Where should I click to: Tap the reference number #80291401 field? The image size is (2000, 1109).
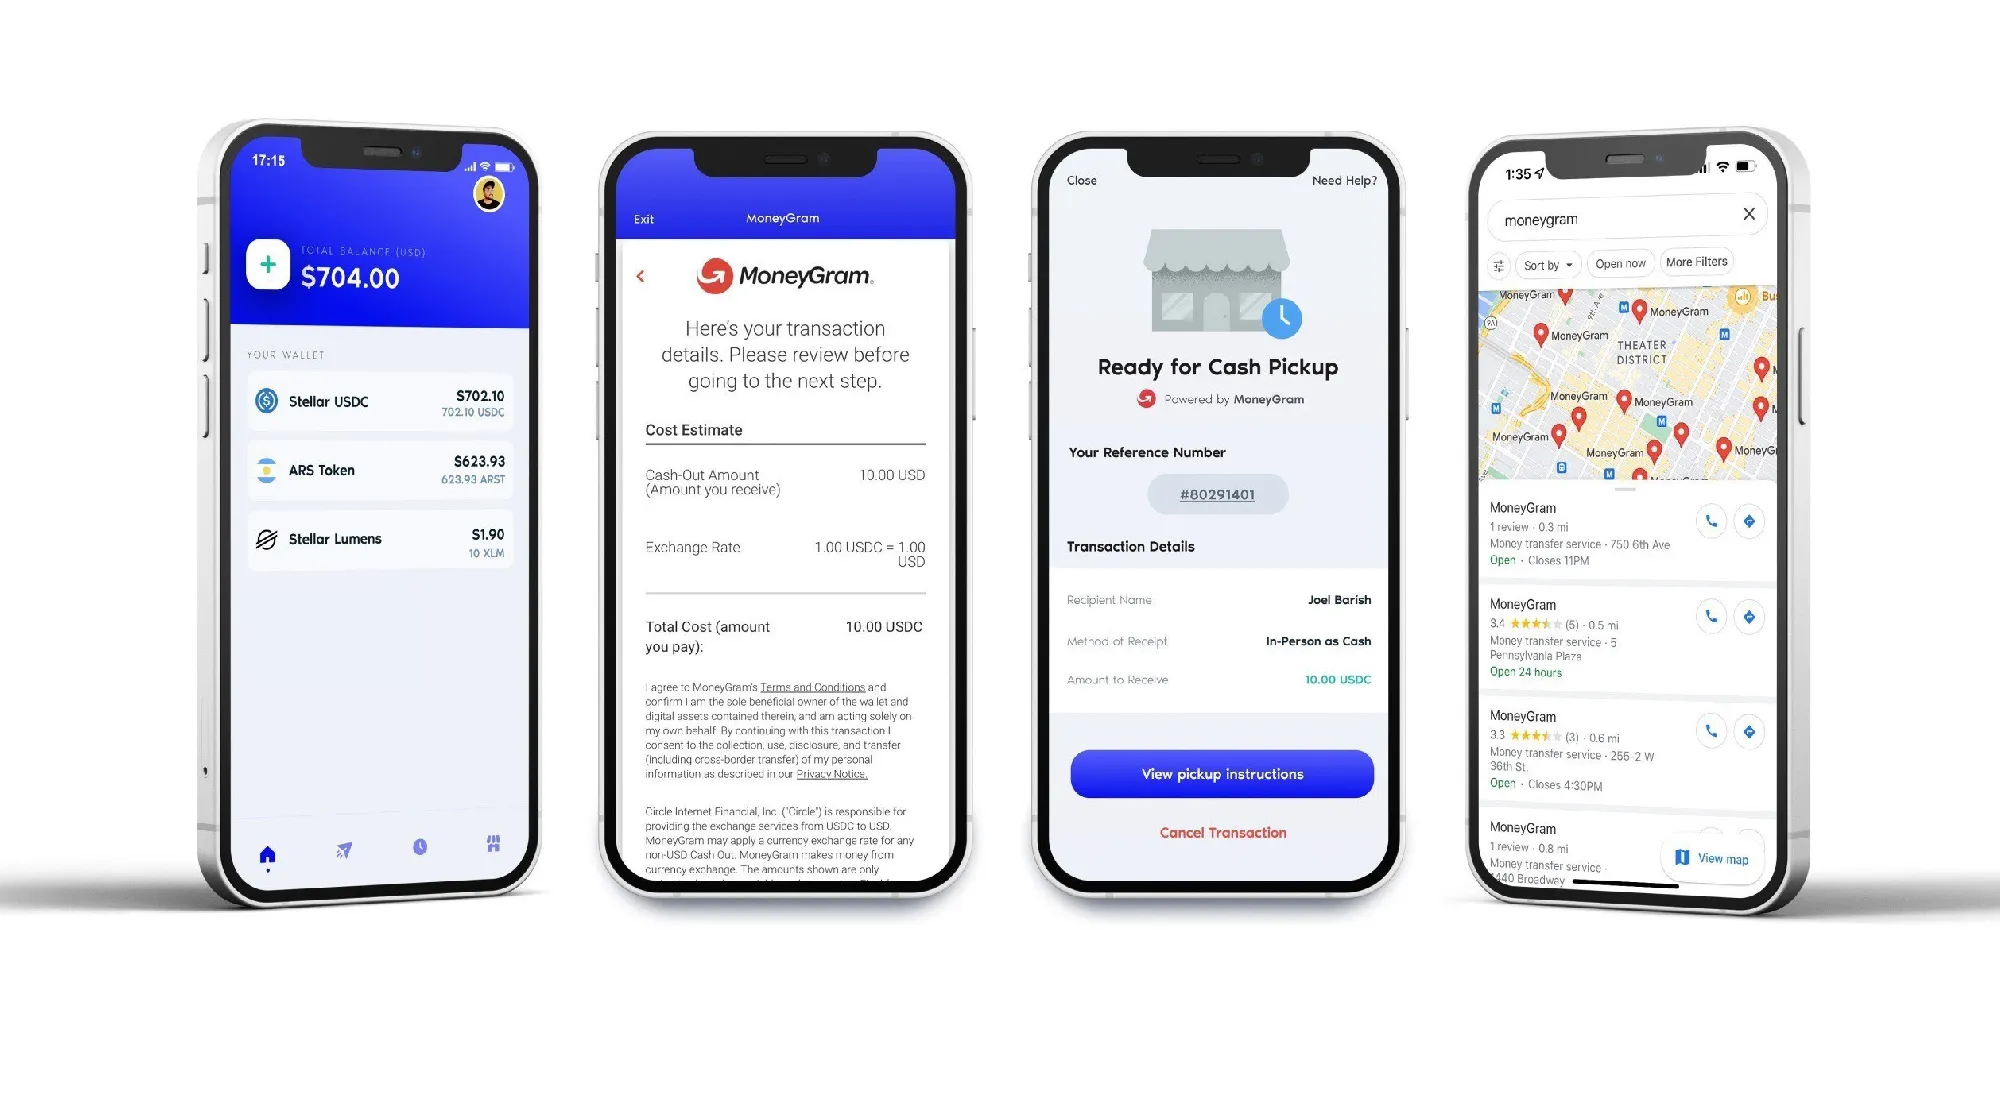[1219, 494]
